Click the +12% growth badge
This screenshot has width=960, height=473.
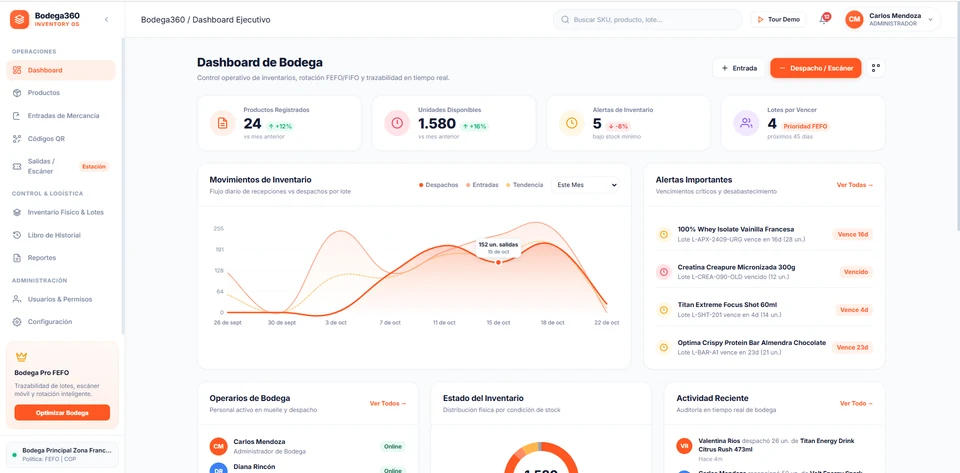click(280, 126)
